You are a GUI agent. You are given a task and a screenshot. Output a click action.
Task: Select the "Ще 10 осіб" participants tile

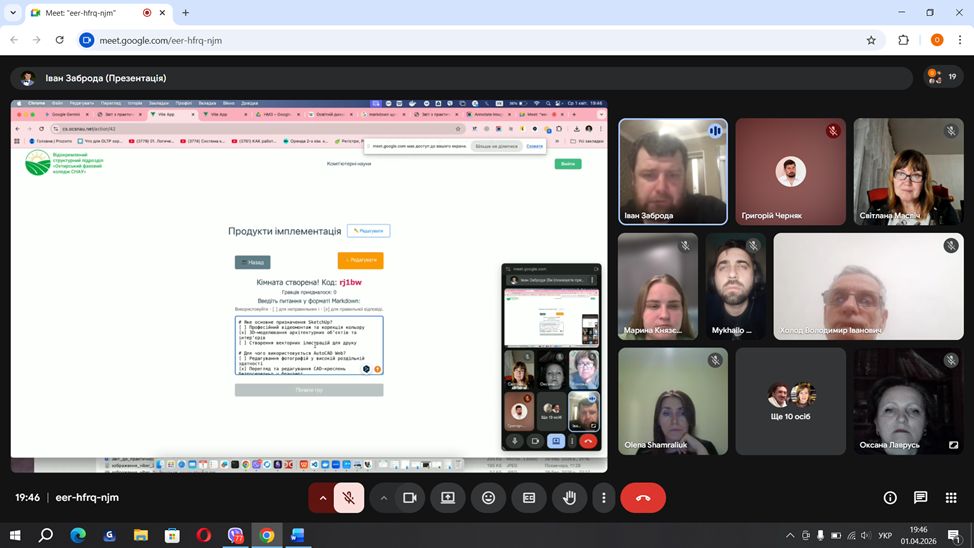(790, 400)
